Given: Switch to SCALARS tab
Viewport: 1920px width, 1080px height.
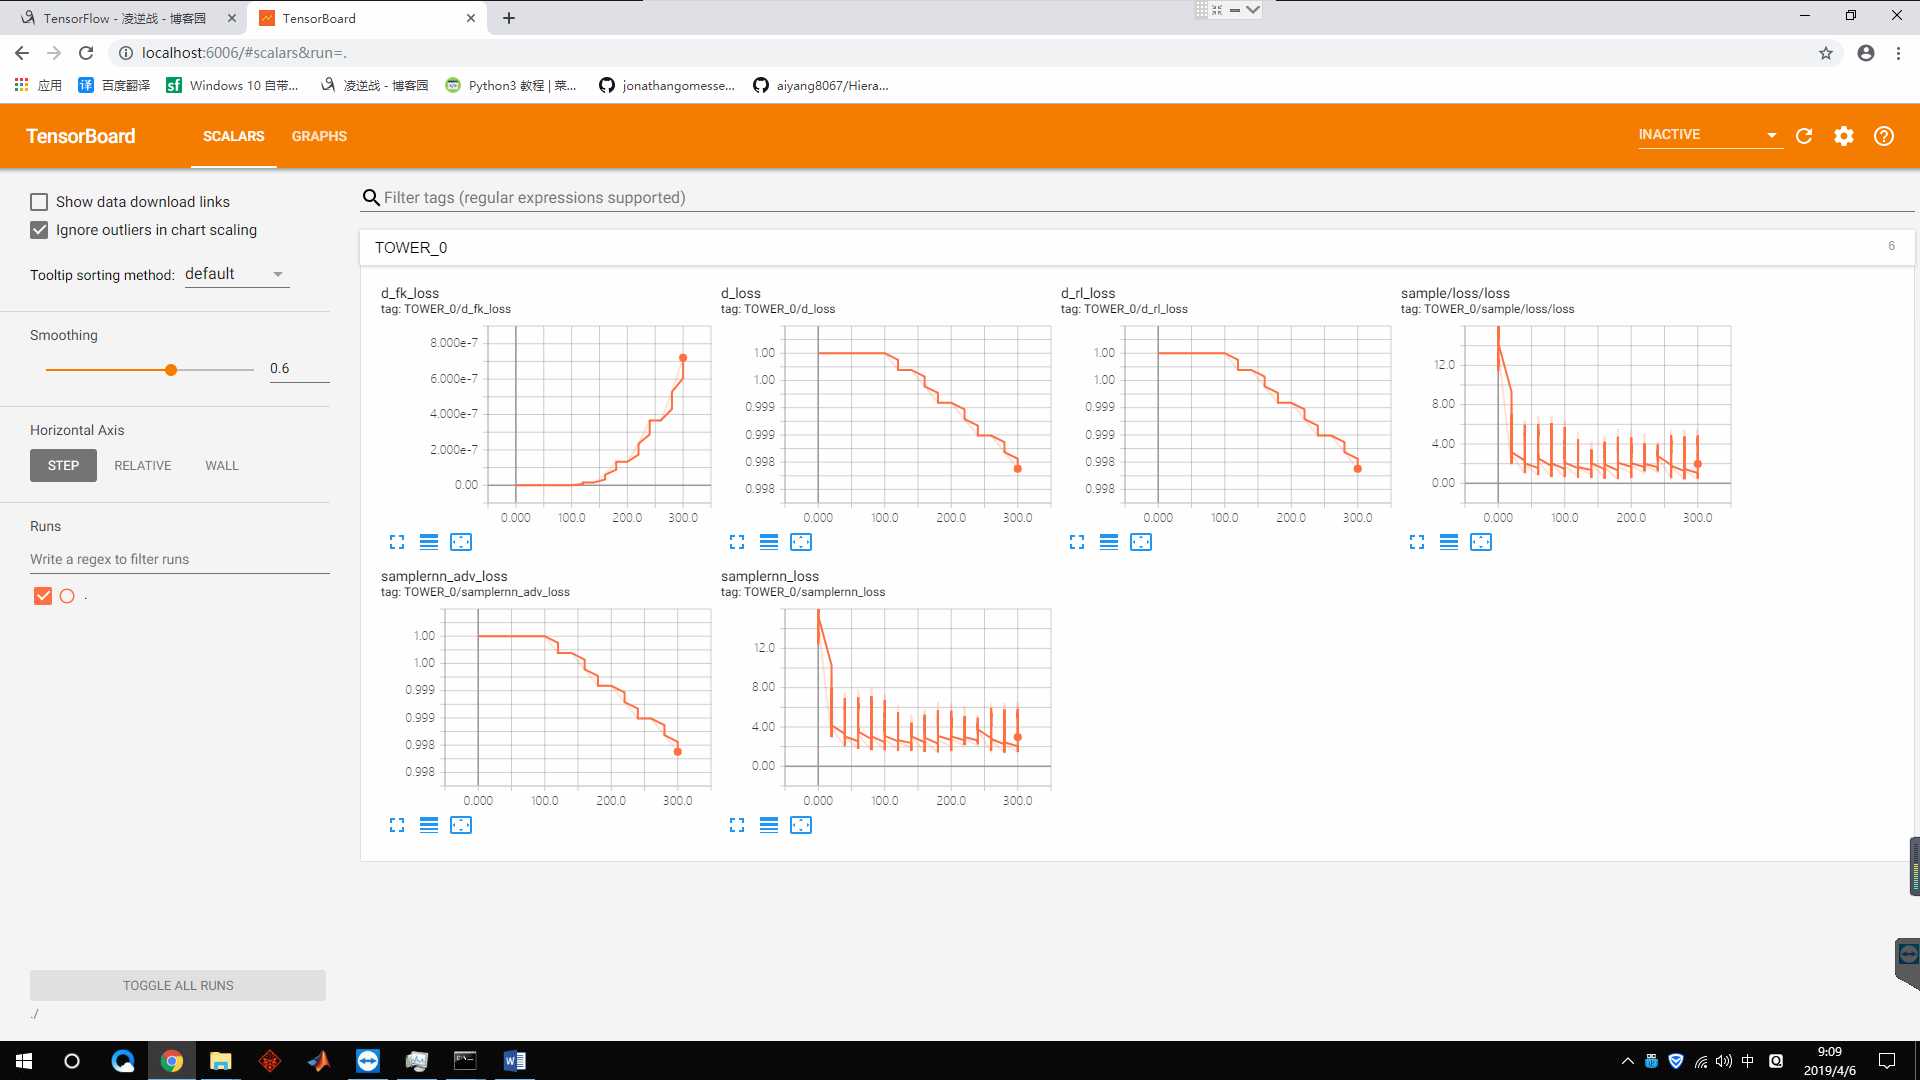Looking at the screenshot, I should (x=233, y=136).
